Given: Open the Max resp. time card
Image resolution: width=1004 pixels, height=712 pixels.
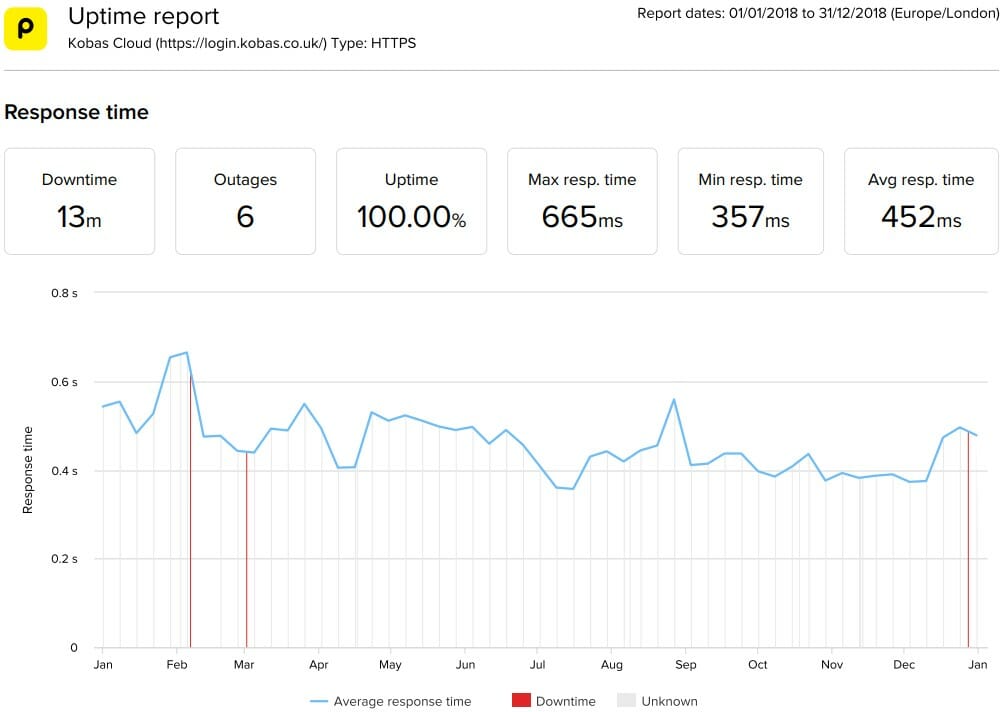Looking at the screenshot, I should coord(582,201).
